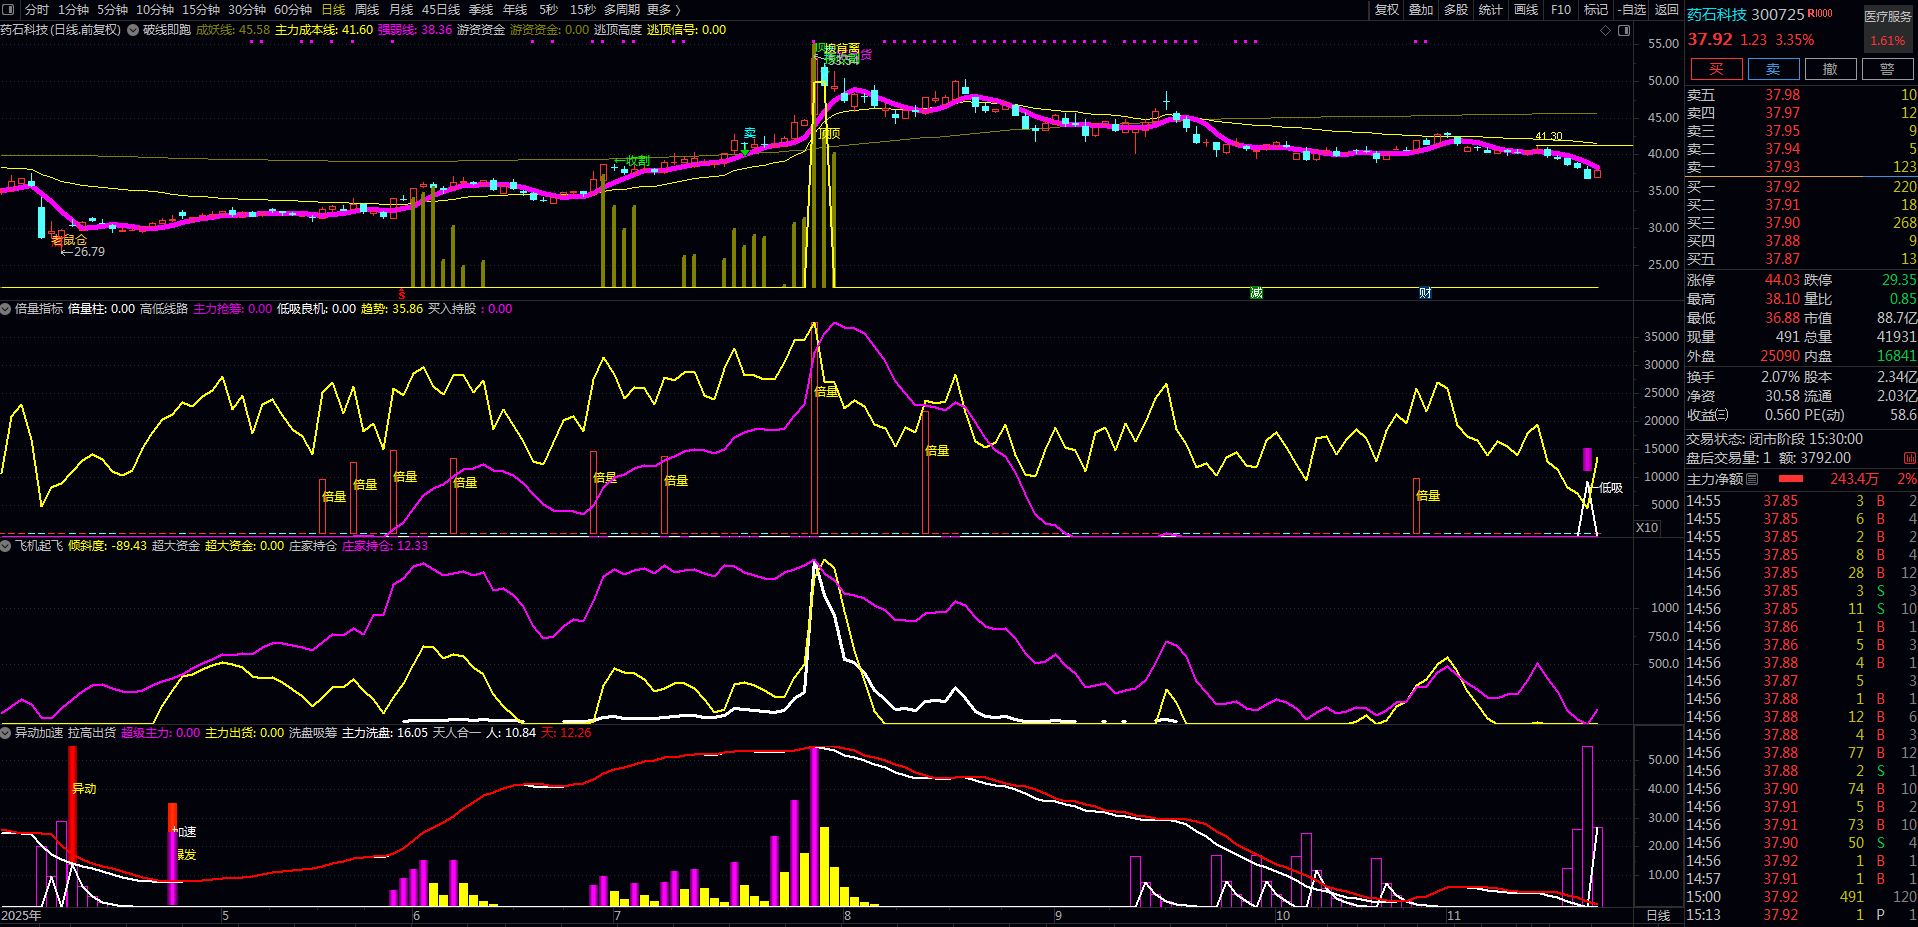Open the 倍量指标 indicator settings circle
Screen dimensions: 1918x927
tap(6, 309)
